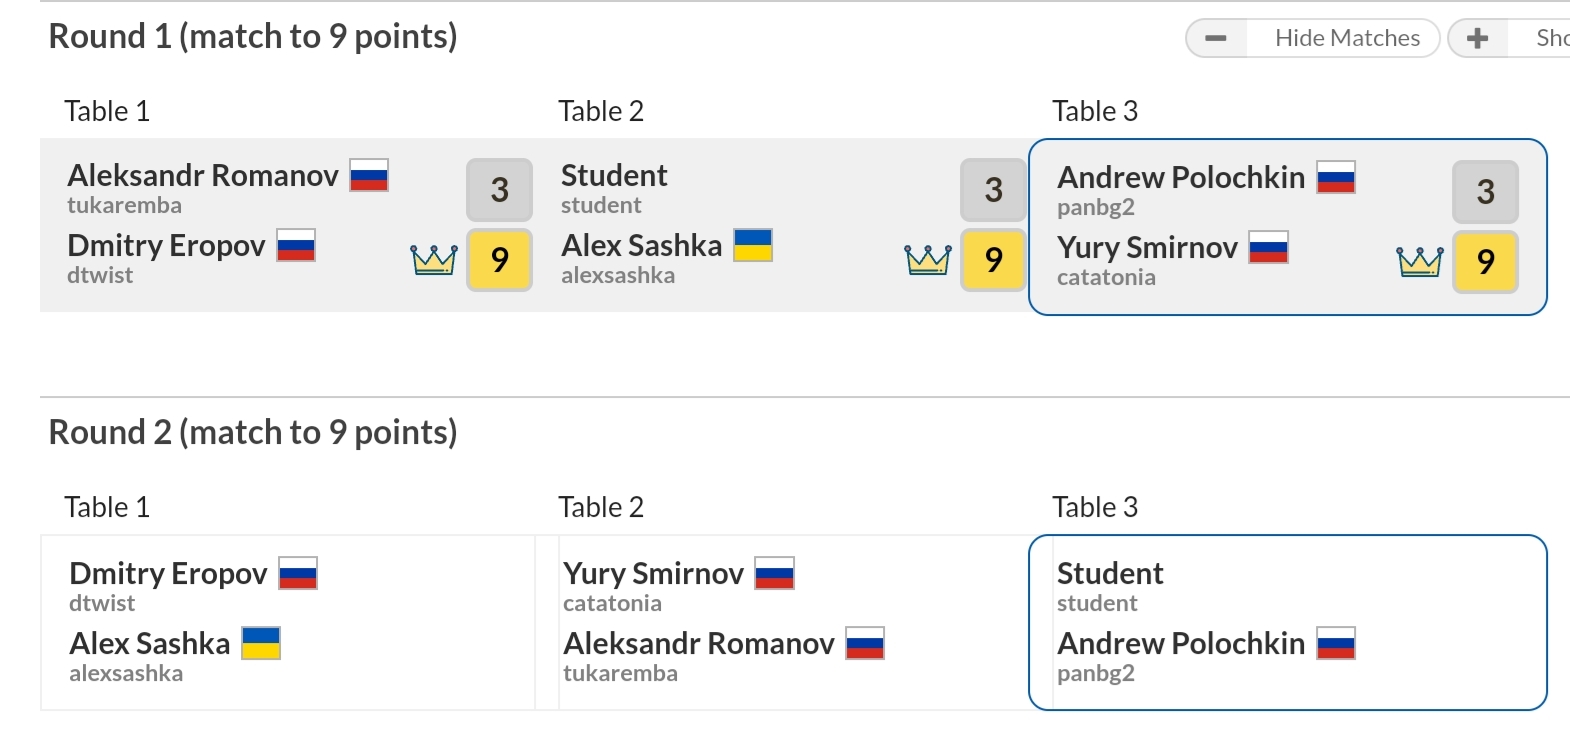Click the crown icon beside Alex Sashka
The image size is (1570, 729).
pyautogui.click(x=927, y=260)
